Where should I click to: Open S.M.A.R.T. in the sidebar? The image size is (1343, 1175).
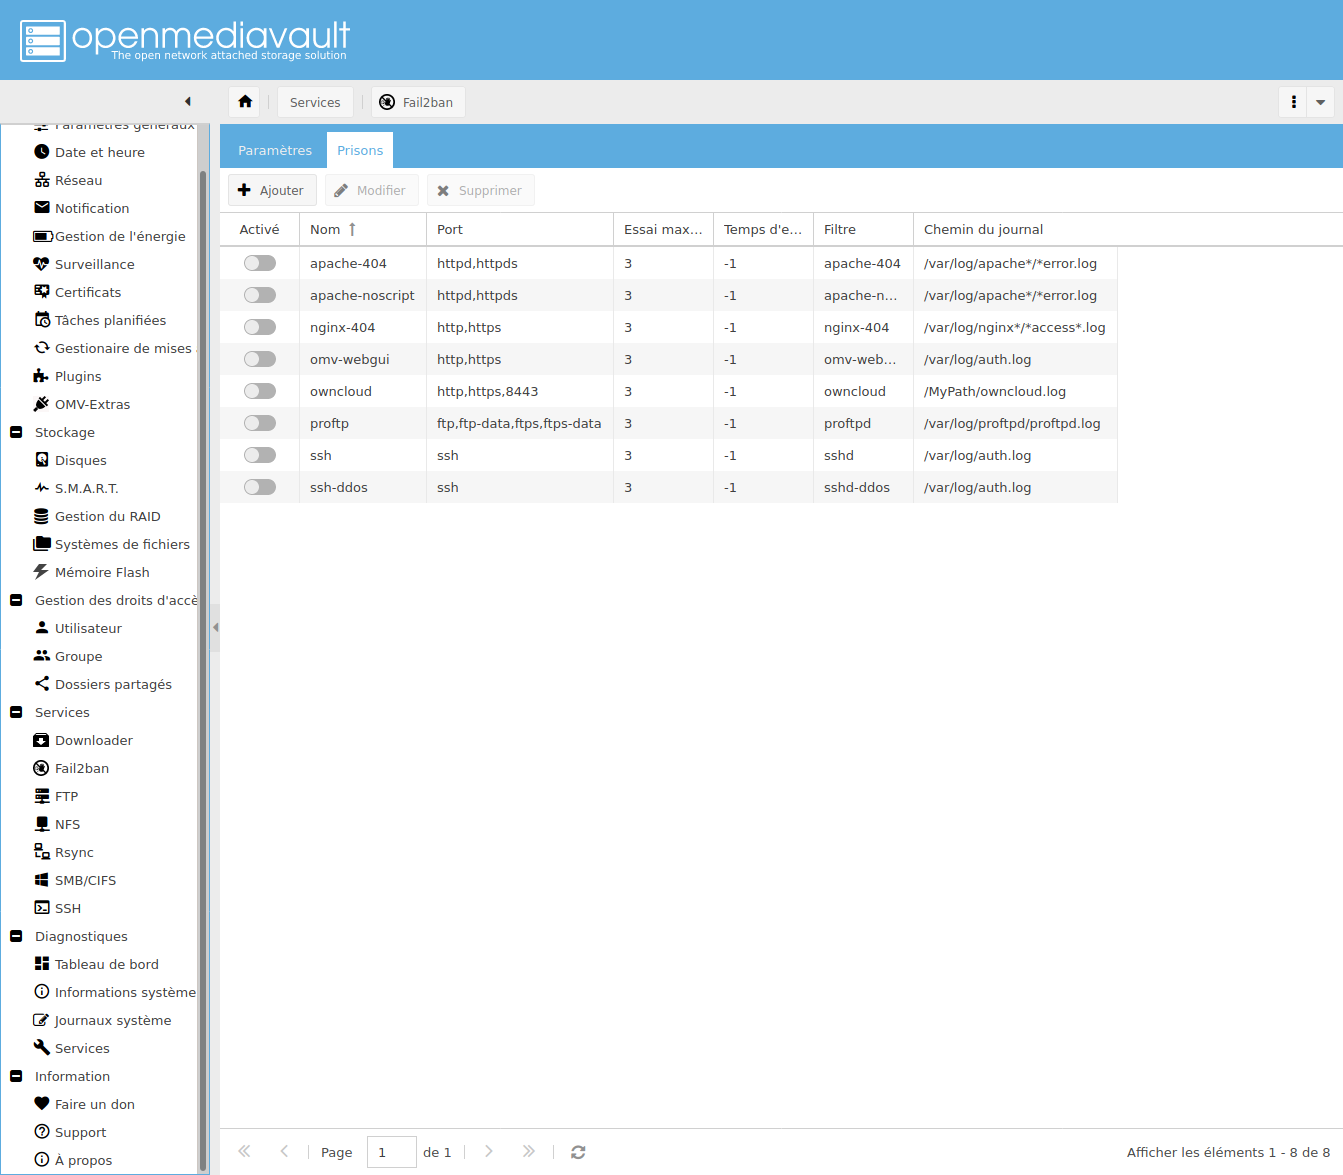click(86, 488)
